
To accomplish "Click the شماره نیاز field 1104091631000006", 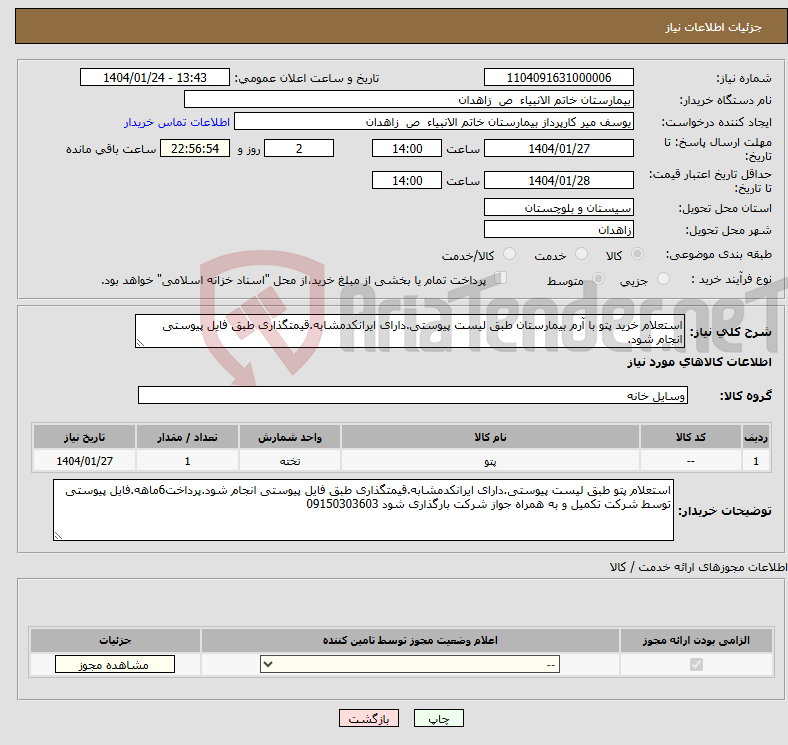I will click(x=558, y=77).
